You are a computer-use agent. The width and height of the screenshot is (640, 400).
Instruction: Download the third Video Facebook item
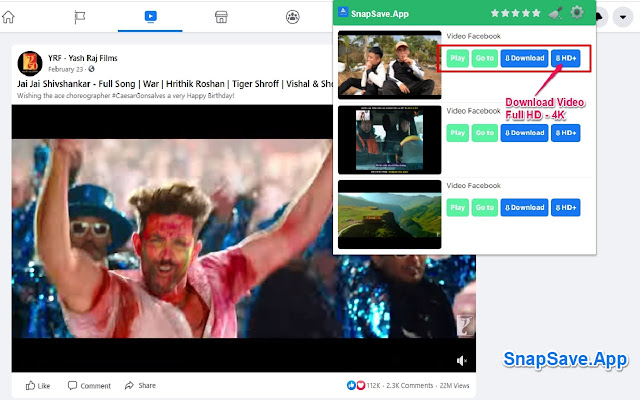point(524,208)
